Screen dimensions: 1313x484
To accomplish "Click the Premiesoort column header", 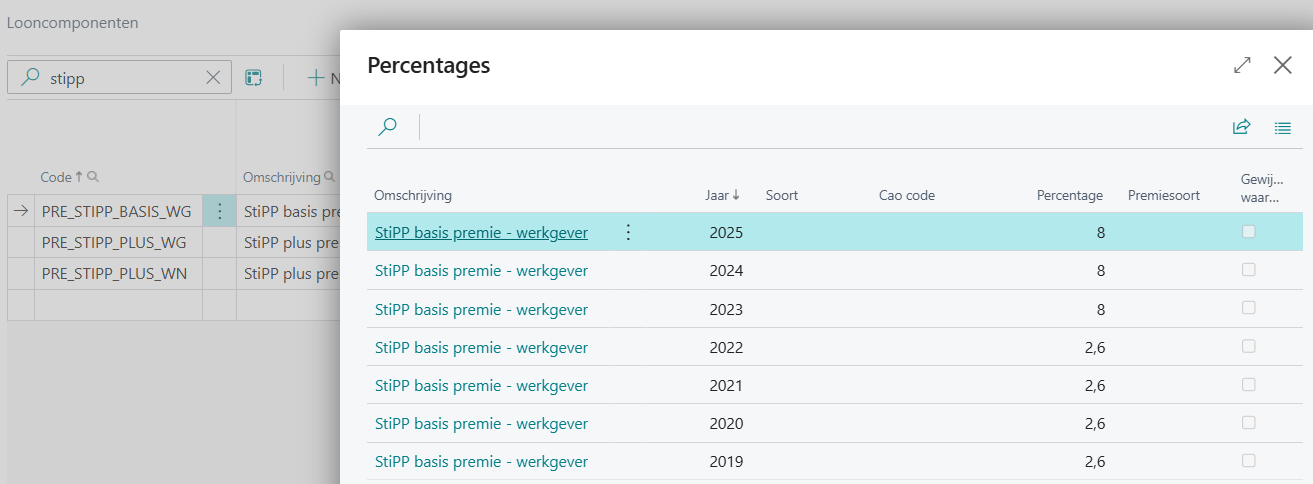I will pos(1163,195).
